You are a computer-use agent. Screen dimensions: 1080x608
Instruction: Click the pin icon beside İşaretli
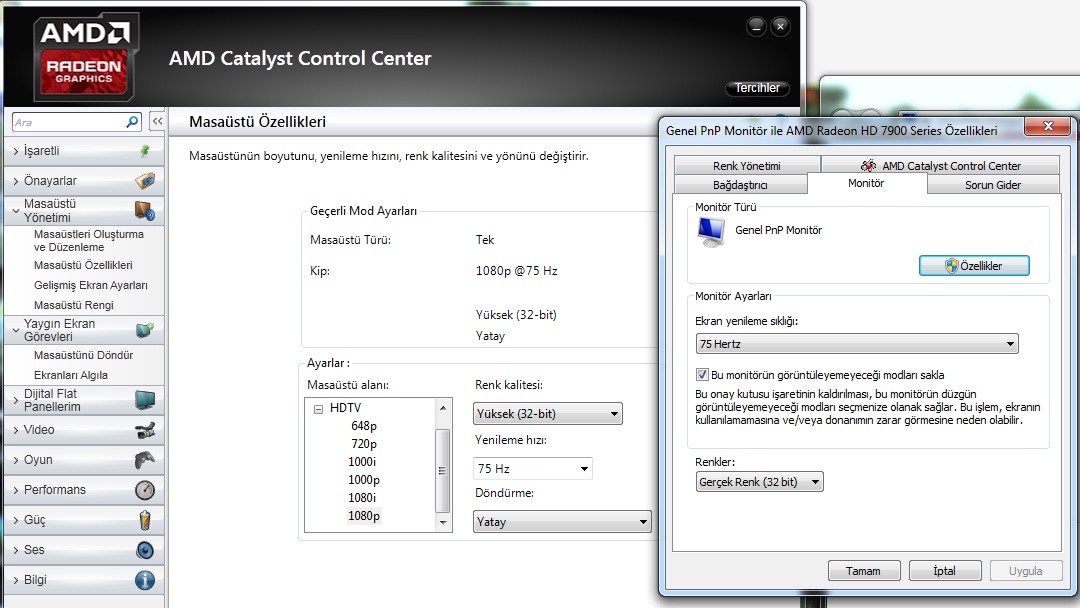145,150
